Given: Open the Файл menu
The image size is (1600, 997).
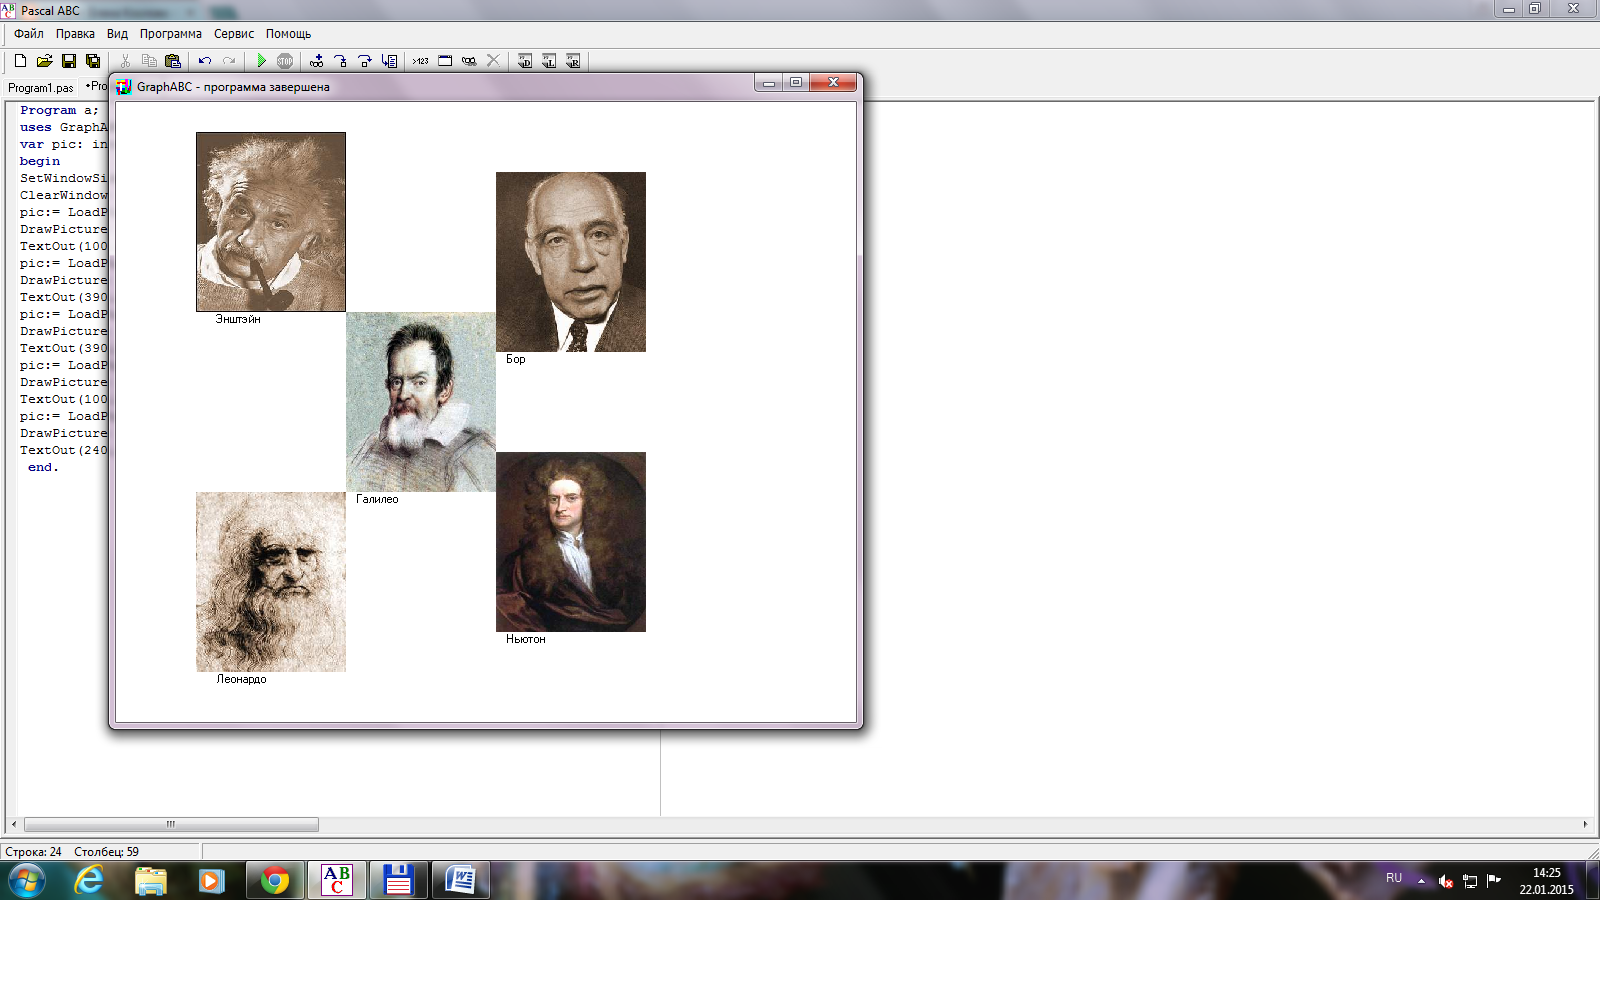Looking at the screenshot, I should click(29, 34).
